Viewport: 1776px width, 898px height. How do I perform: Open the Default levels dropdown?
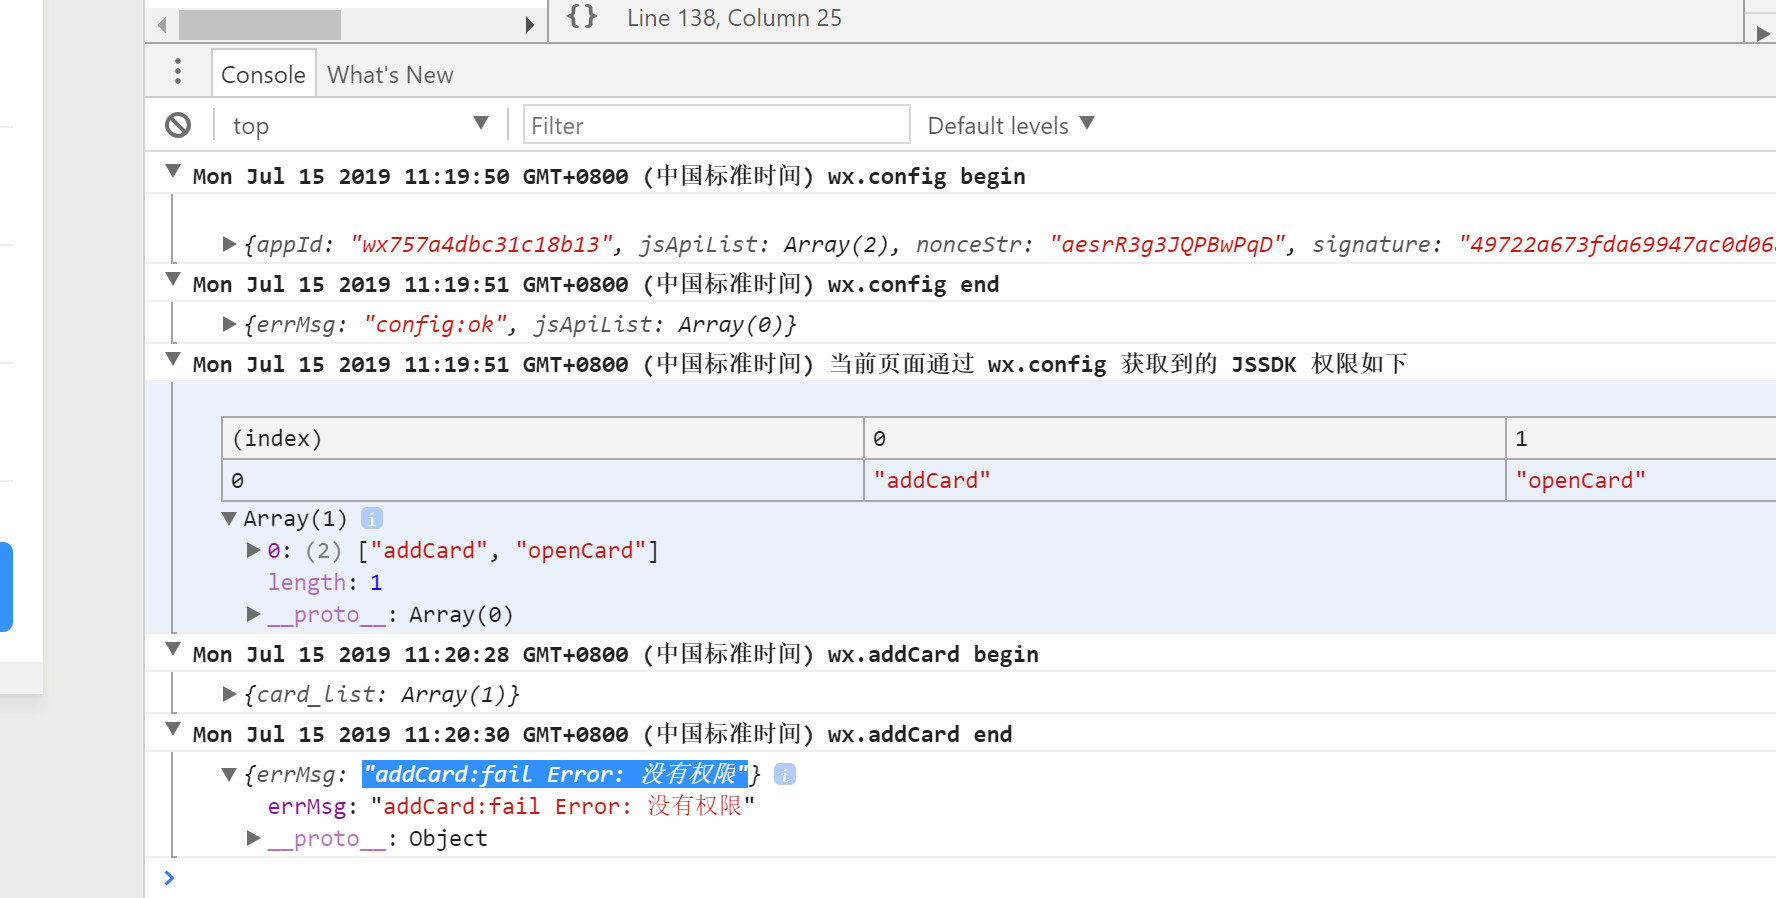tap(1011, 125)
